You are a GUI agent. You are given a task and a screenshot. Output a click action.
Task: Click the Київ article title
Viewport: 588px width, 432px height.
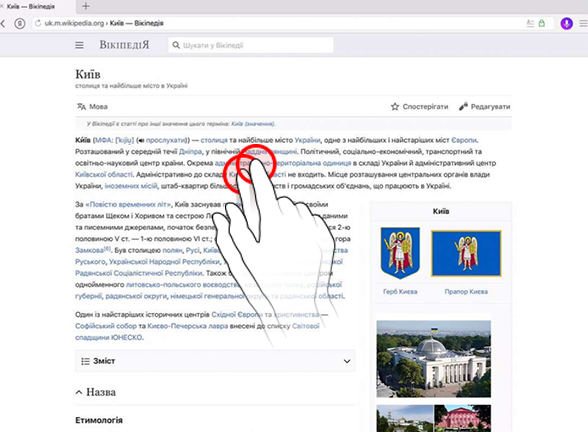pos(88,74)
